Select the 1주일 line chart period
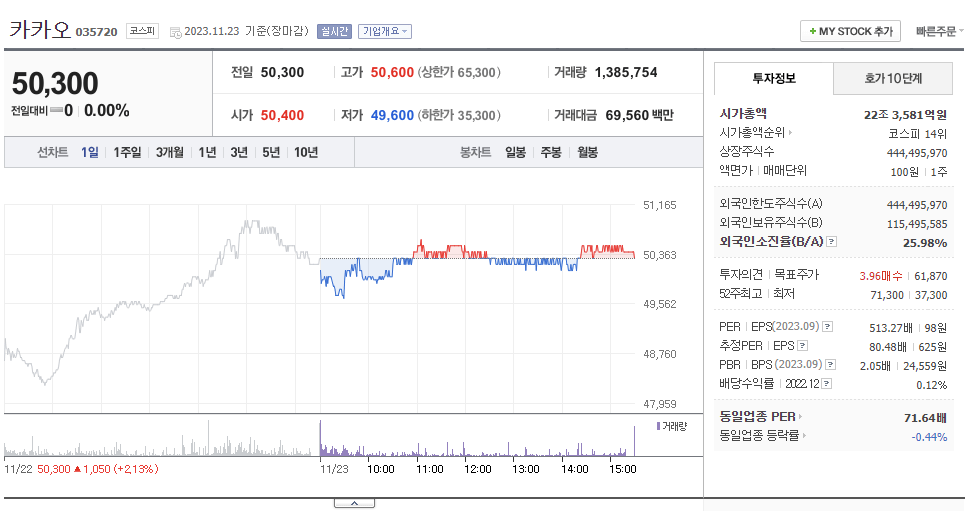The image size is (969, 511). pos(127,152)
